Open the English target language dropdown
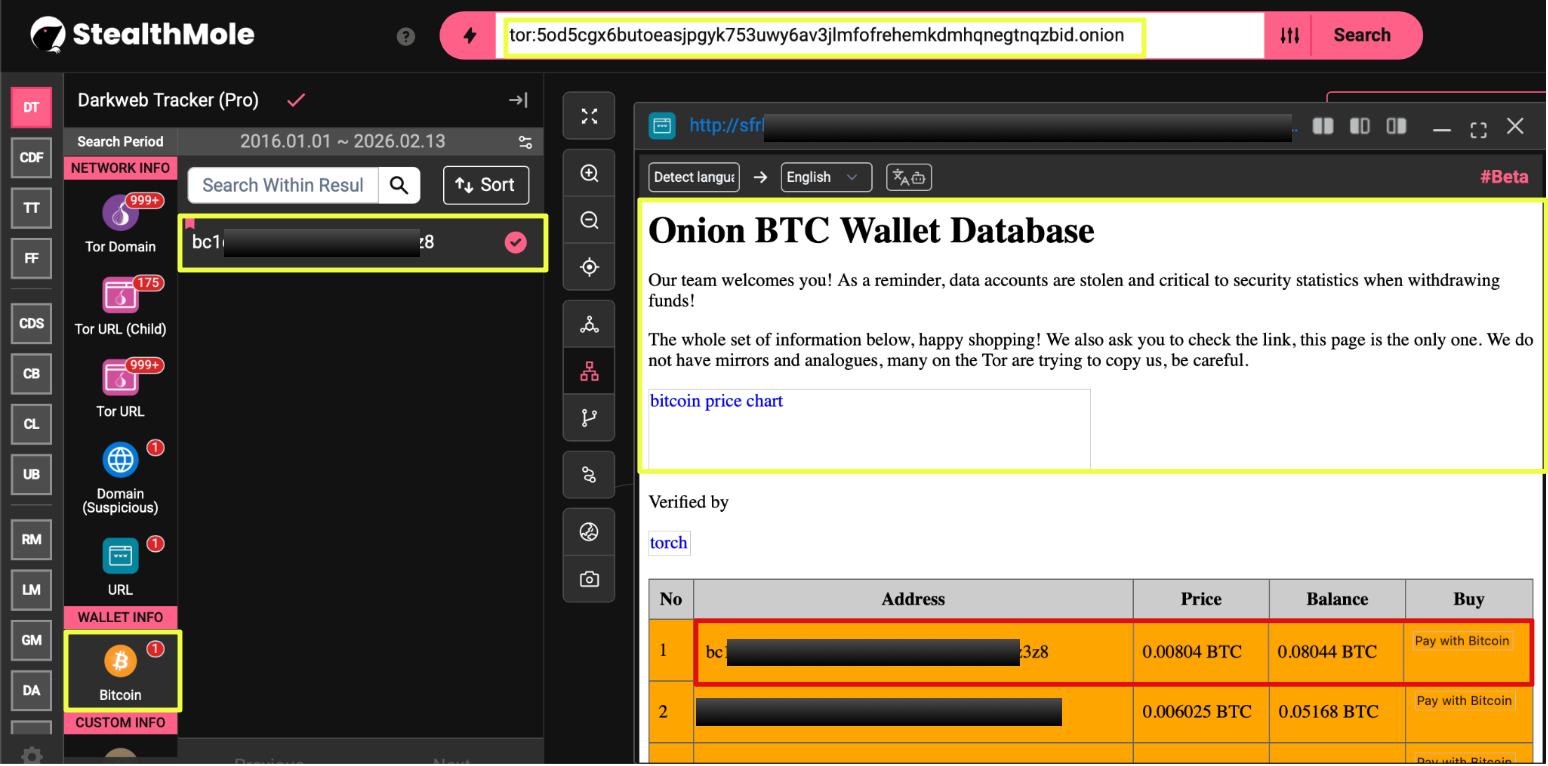Image resolution: width=1548 pixels, height=766 pixels. 825,177
